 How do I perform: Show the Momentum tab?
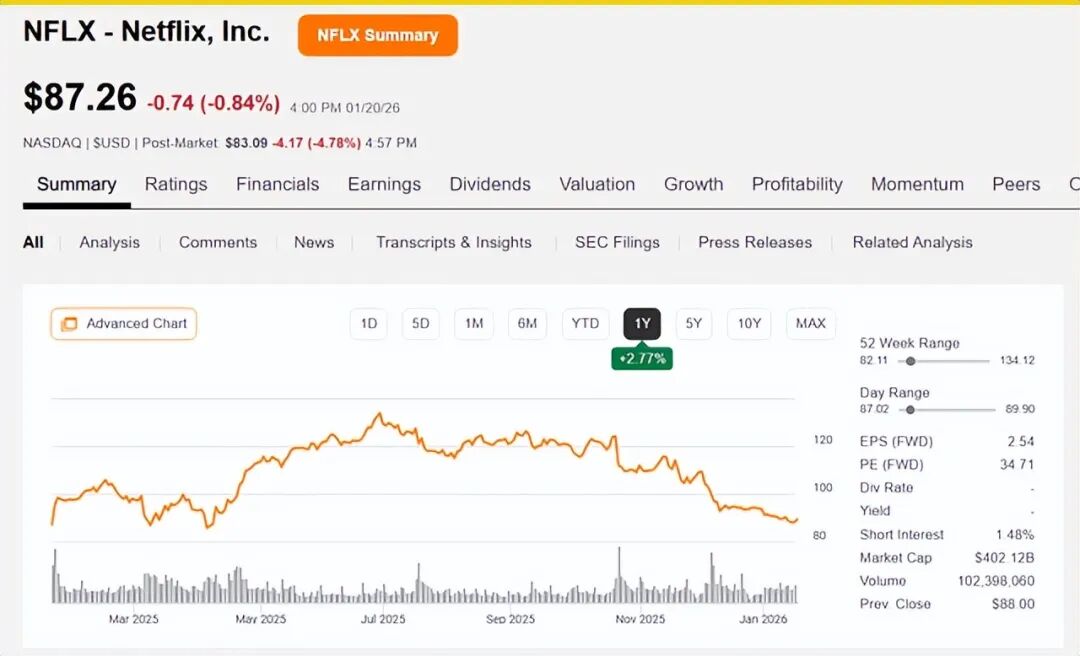coord(917,184)
